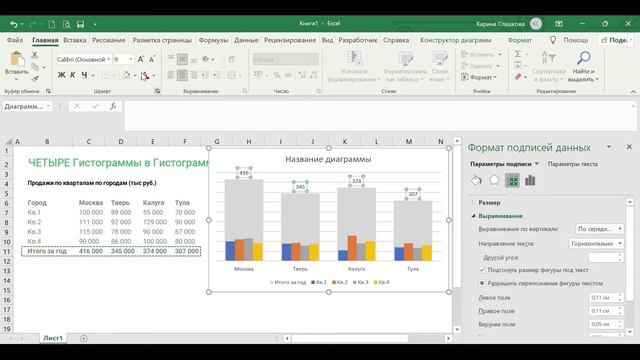Click the Undo arrow in title bar

(13, 24)
